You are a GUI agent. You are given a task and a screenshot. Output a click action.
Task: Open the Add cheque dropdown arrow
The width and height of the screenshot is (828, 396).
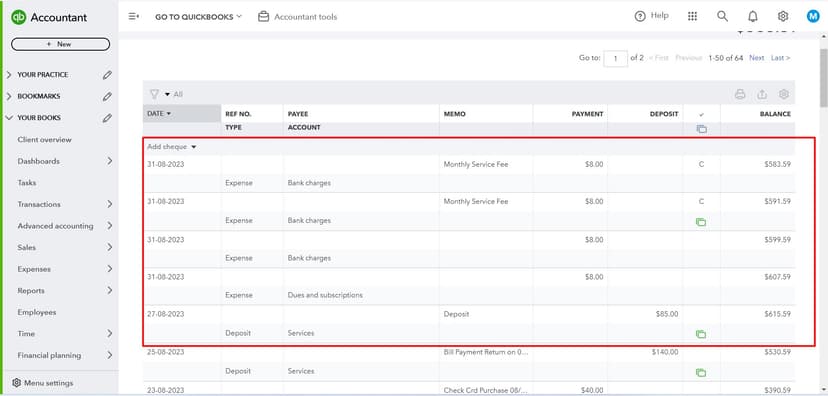tap(194, 147)
